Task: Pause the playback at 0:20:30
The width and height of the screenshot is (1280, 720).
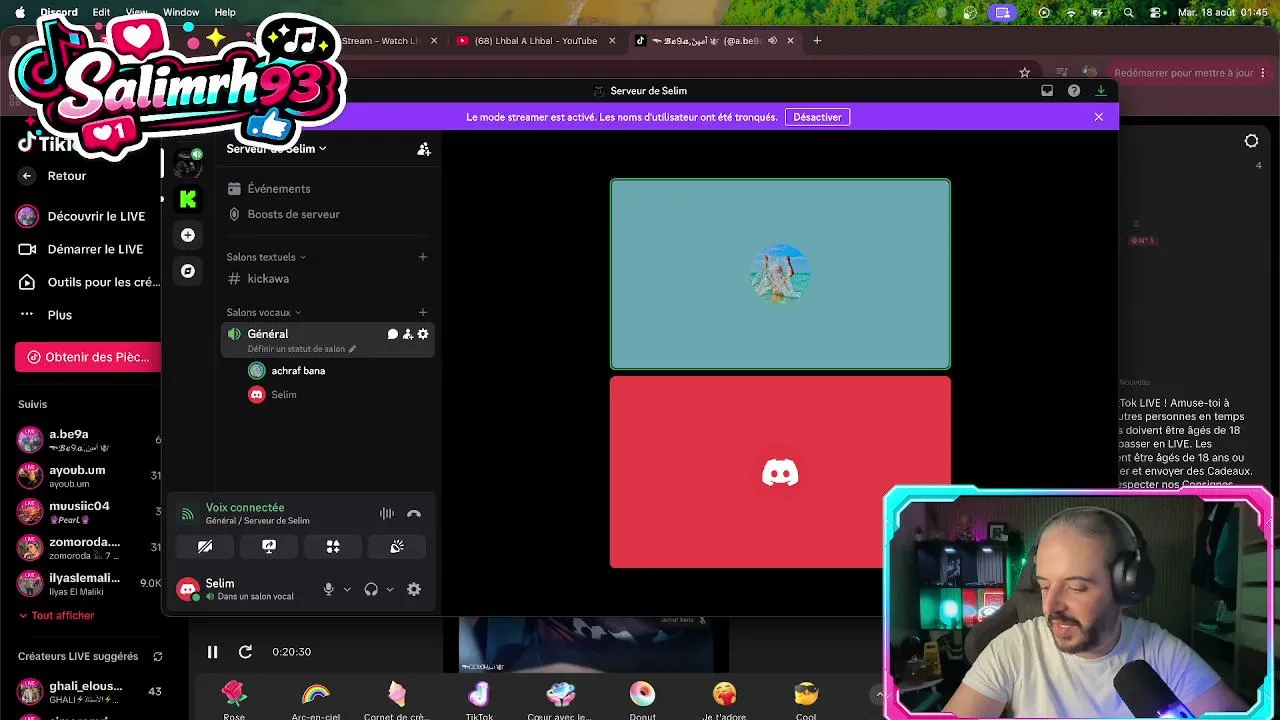Action: click(212, 652)
